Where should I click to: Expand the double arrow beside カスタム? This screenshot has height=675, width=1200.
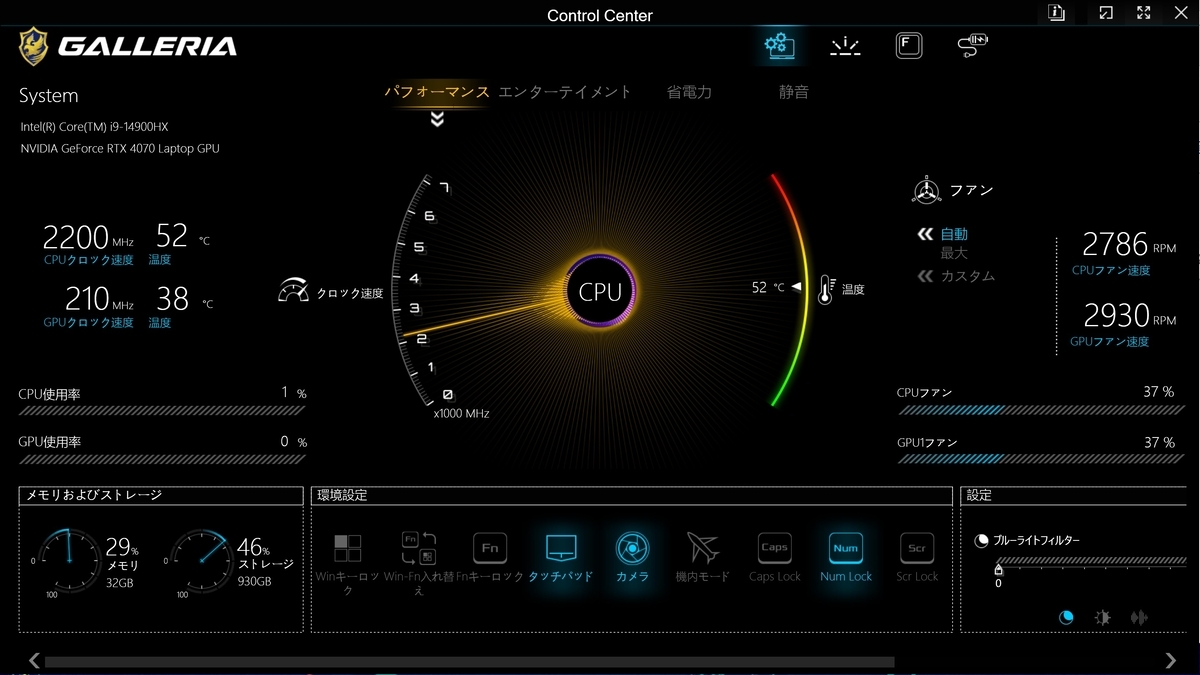coord(925,276)
